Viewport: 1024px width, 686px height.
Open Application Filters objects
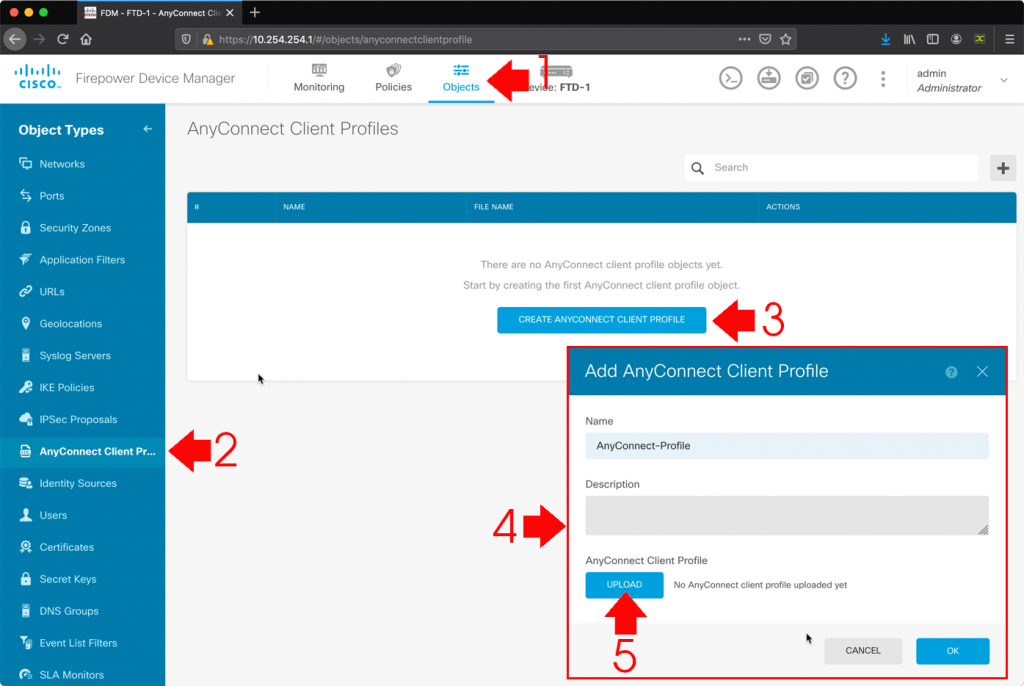83,260
